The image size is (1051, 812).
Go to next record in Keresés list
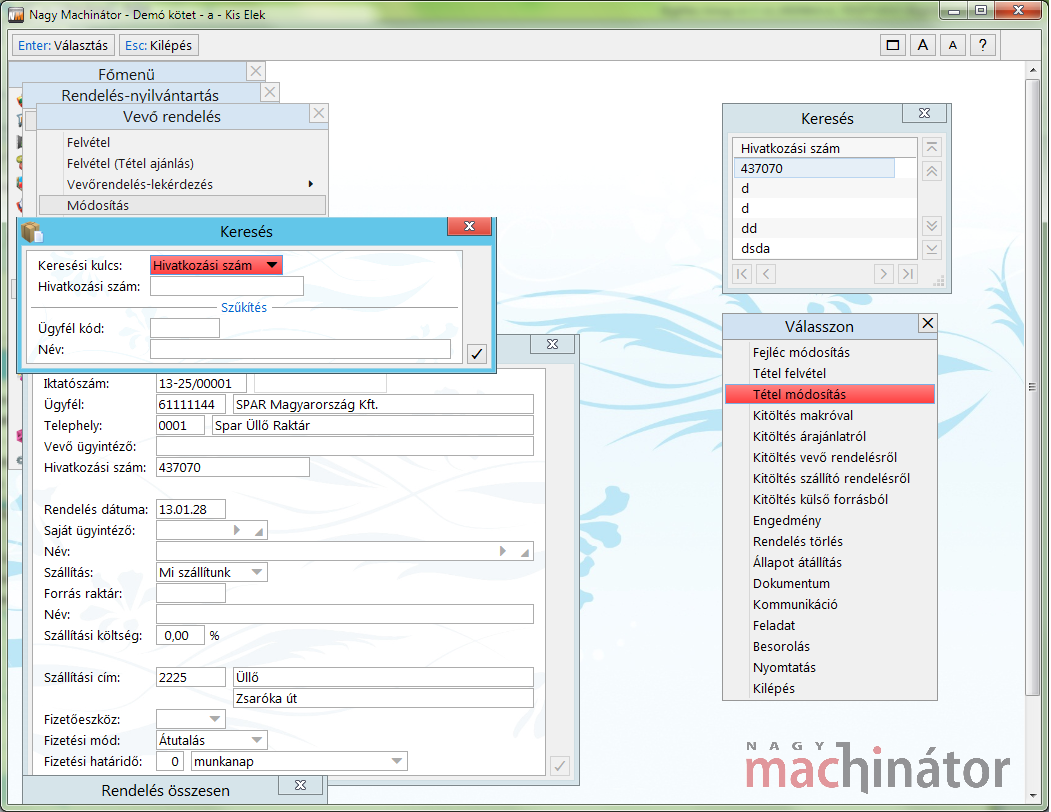tap(883, 274)
